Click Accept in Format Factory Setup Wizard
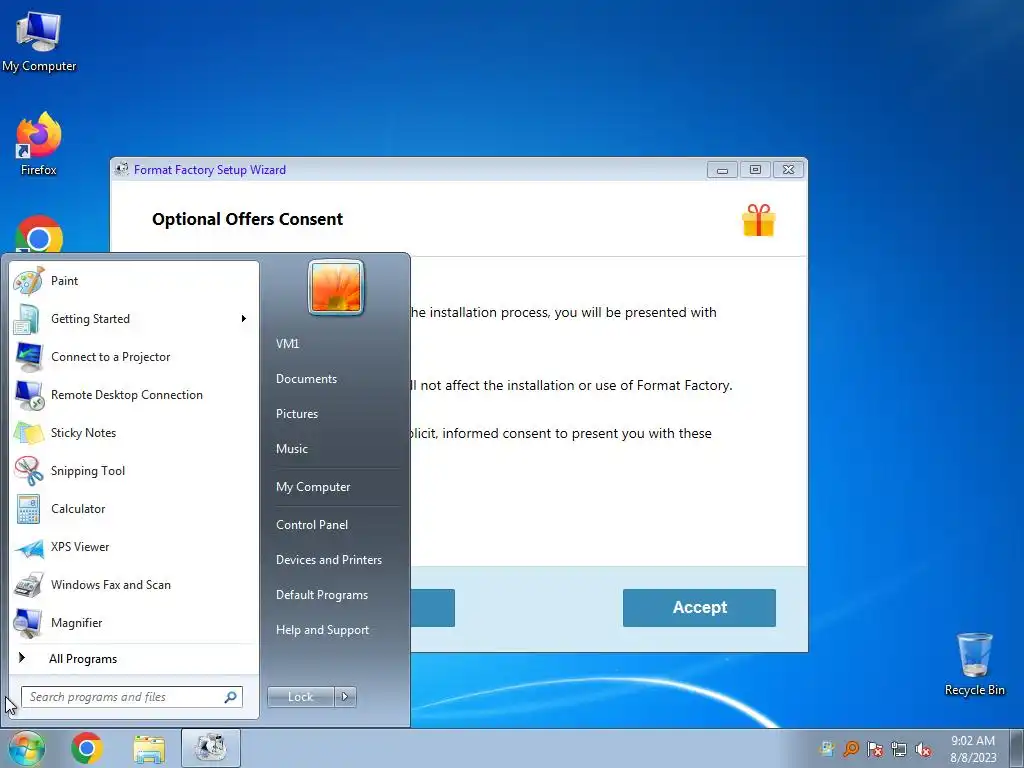1024x768 pixels. point(699,608)
